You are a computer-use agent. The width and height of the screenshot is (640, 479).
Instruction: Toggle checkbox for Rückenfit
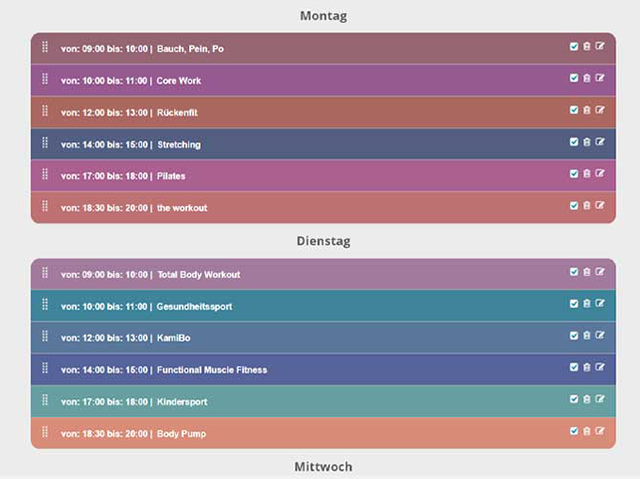click(574, 110)
